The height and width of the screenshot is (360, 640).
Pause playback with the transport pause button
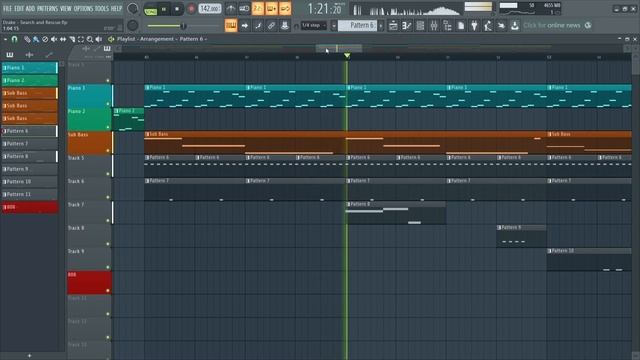coord(164,9)
